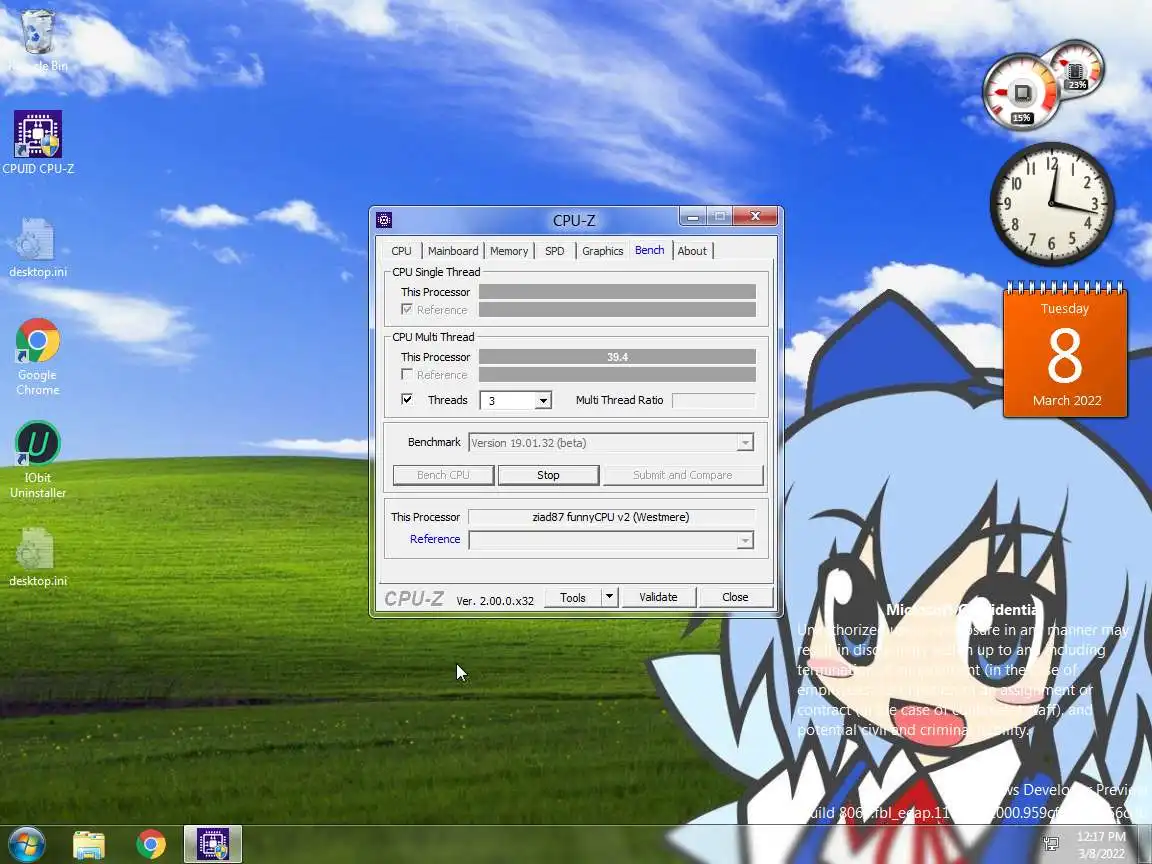1152x864 pixels.
Task: Switch to the Mainboard tab
Action: [x=453, y=251]
